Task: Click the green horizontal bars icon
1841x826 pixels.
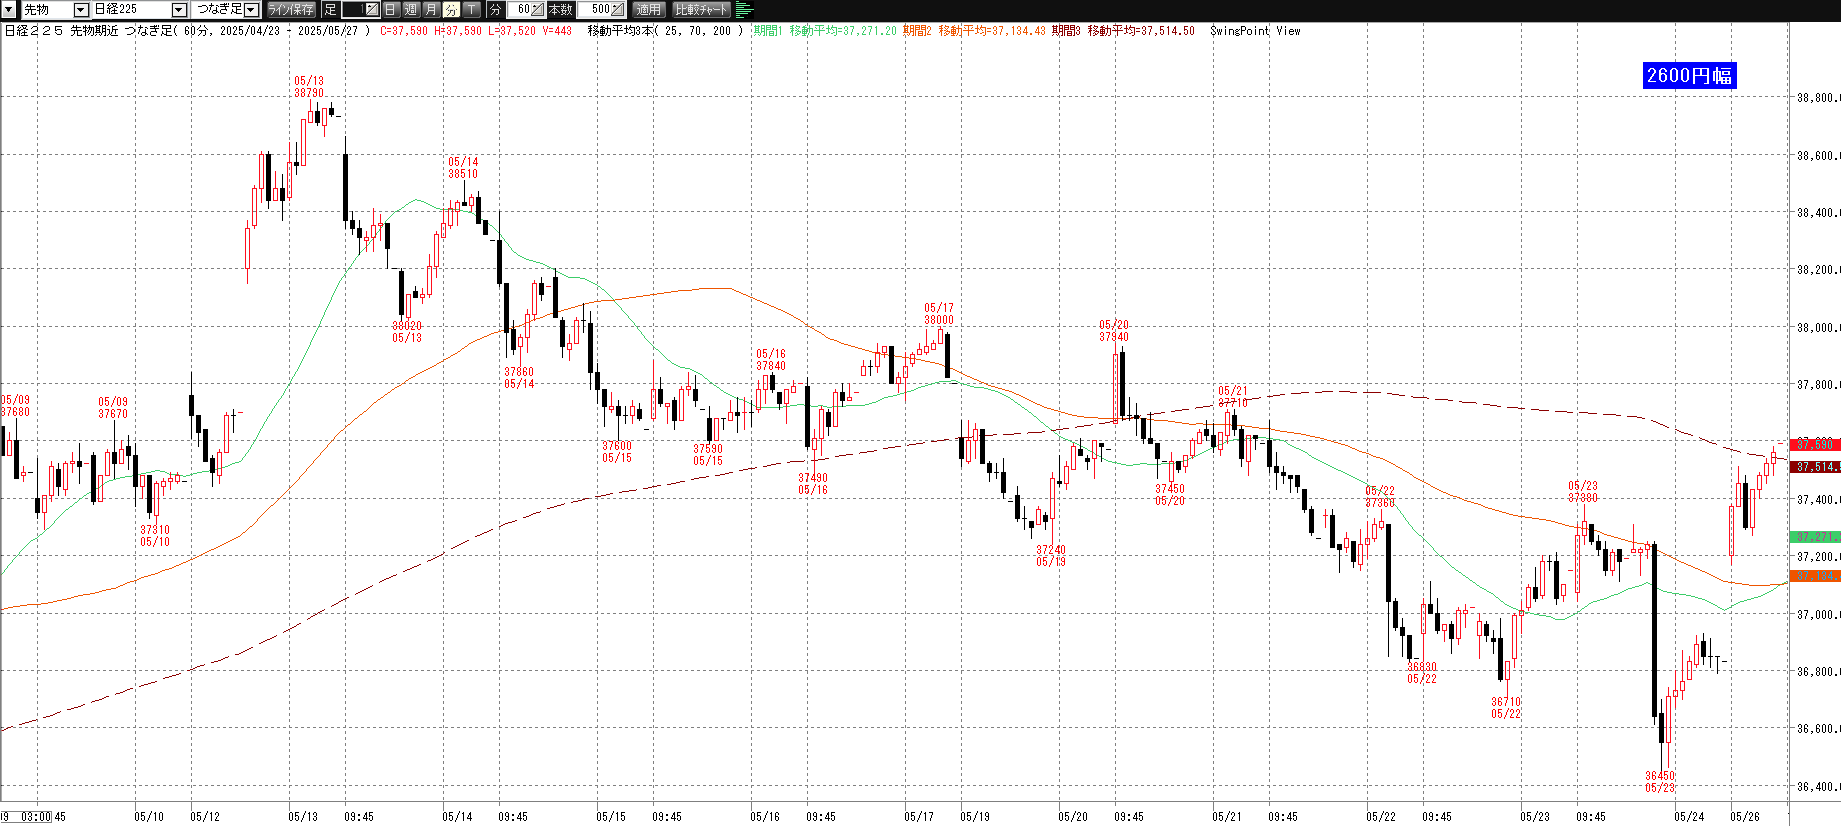Action: point(744,10)
